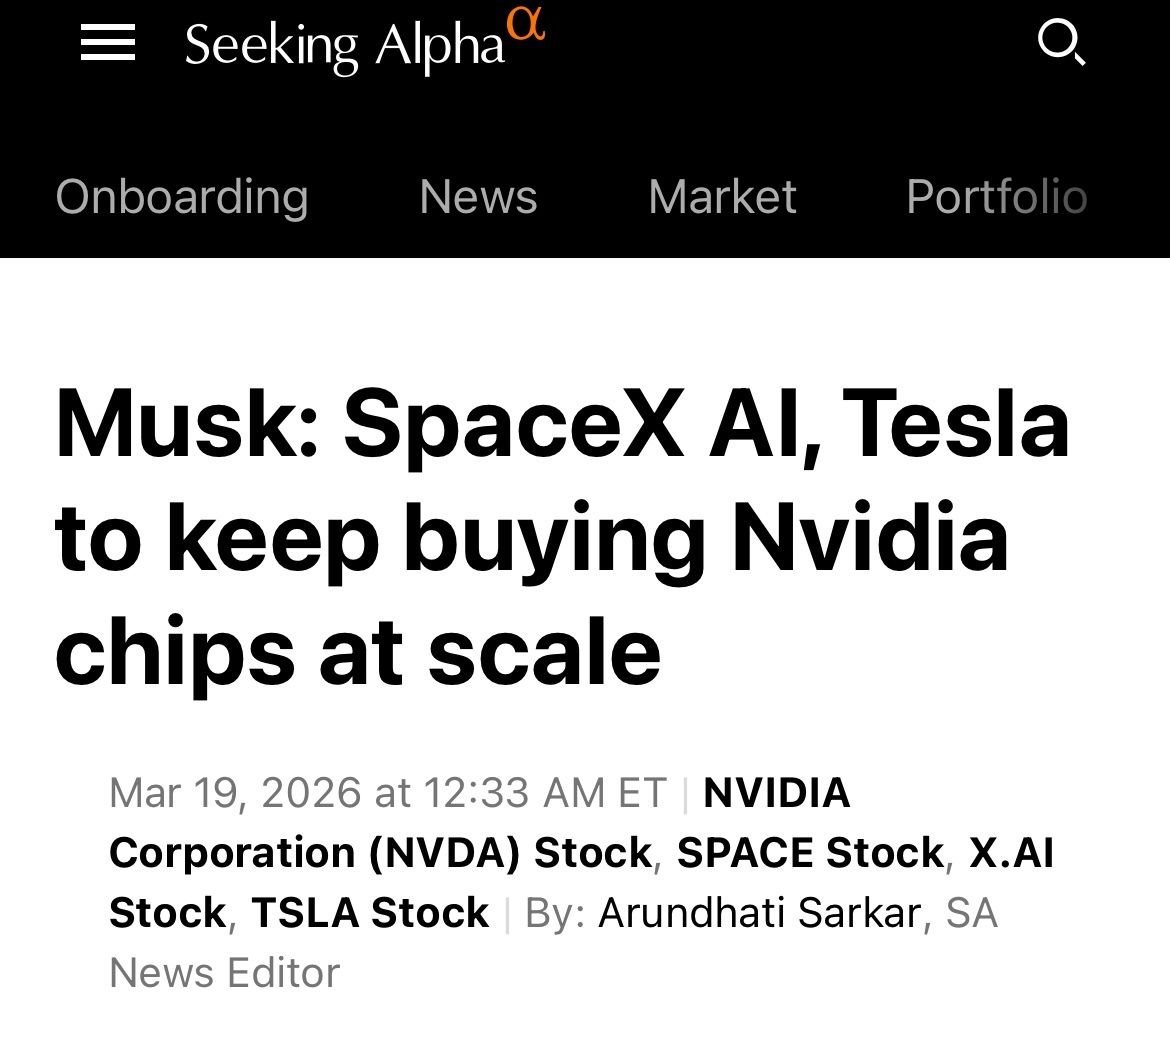Click the word 'Nvidia' in the headline
Image resolution: width=1170 pixels, height=1051 pixels.
pos(870,540)
